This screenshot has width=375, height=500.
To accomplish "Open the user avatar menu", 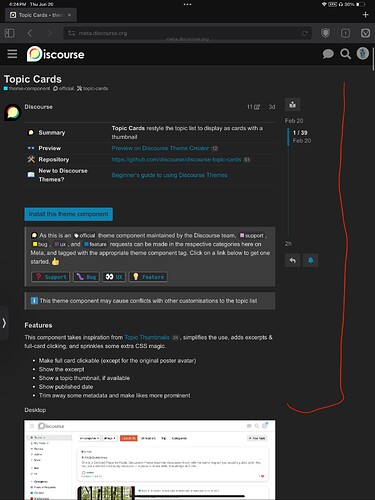I will (363, 53).
